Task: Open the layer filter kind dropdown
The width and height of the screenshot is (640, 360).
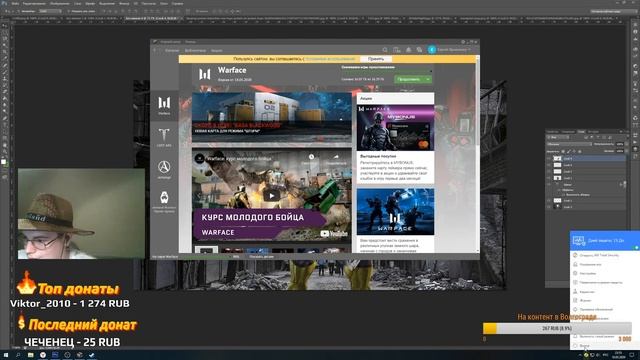Action: click(558, 138)
